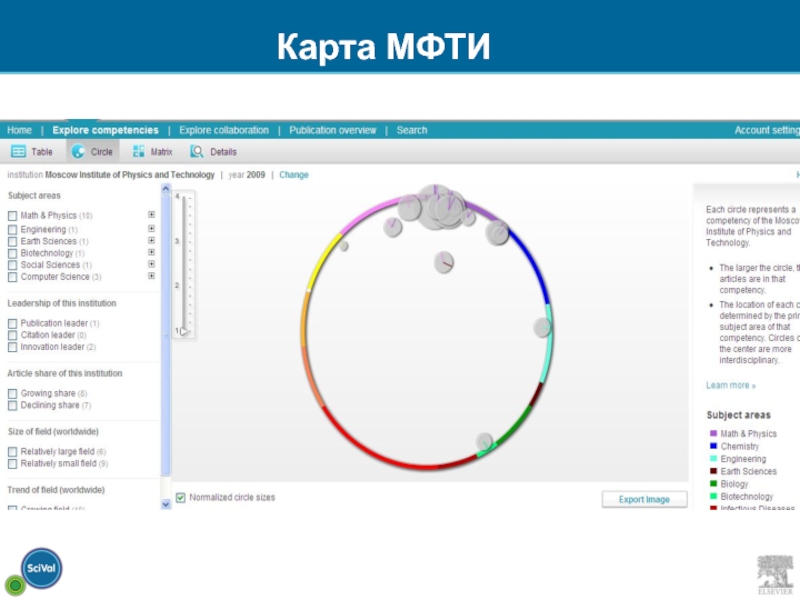Expand the Social Sciences plus icon
800x600 pixels.
pyautogui.click(x=152, y=264)
